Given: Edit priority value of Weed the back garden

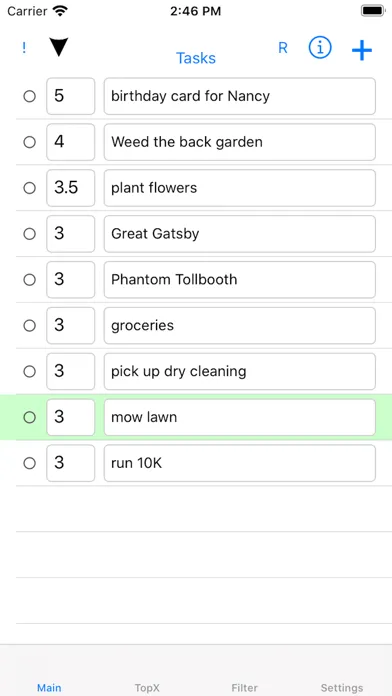Looking at the screenshot, I should click(x=71, y=142).
